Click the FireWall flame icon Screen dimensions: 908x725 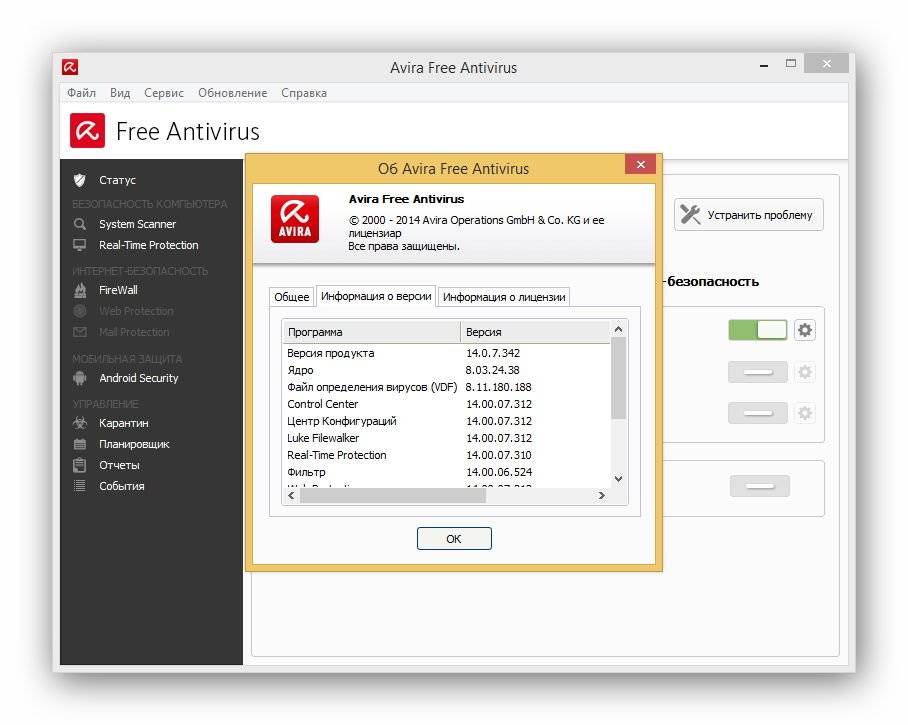tap(80, 290)
